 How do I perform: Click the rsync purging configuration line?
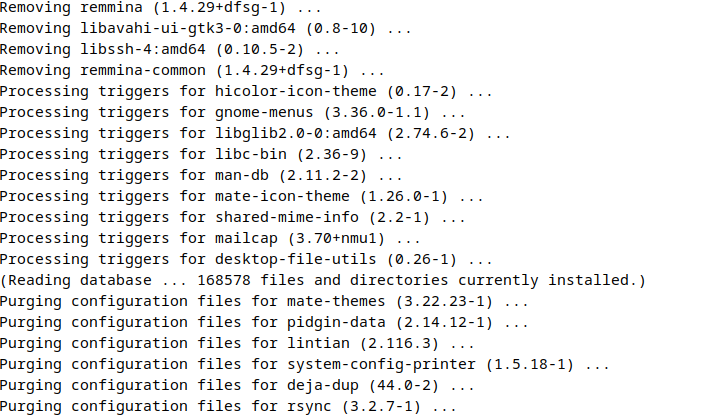228,407
